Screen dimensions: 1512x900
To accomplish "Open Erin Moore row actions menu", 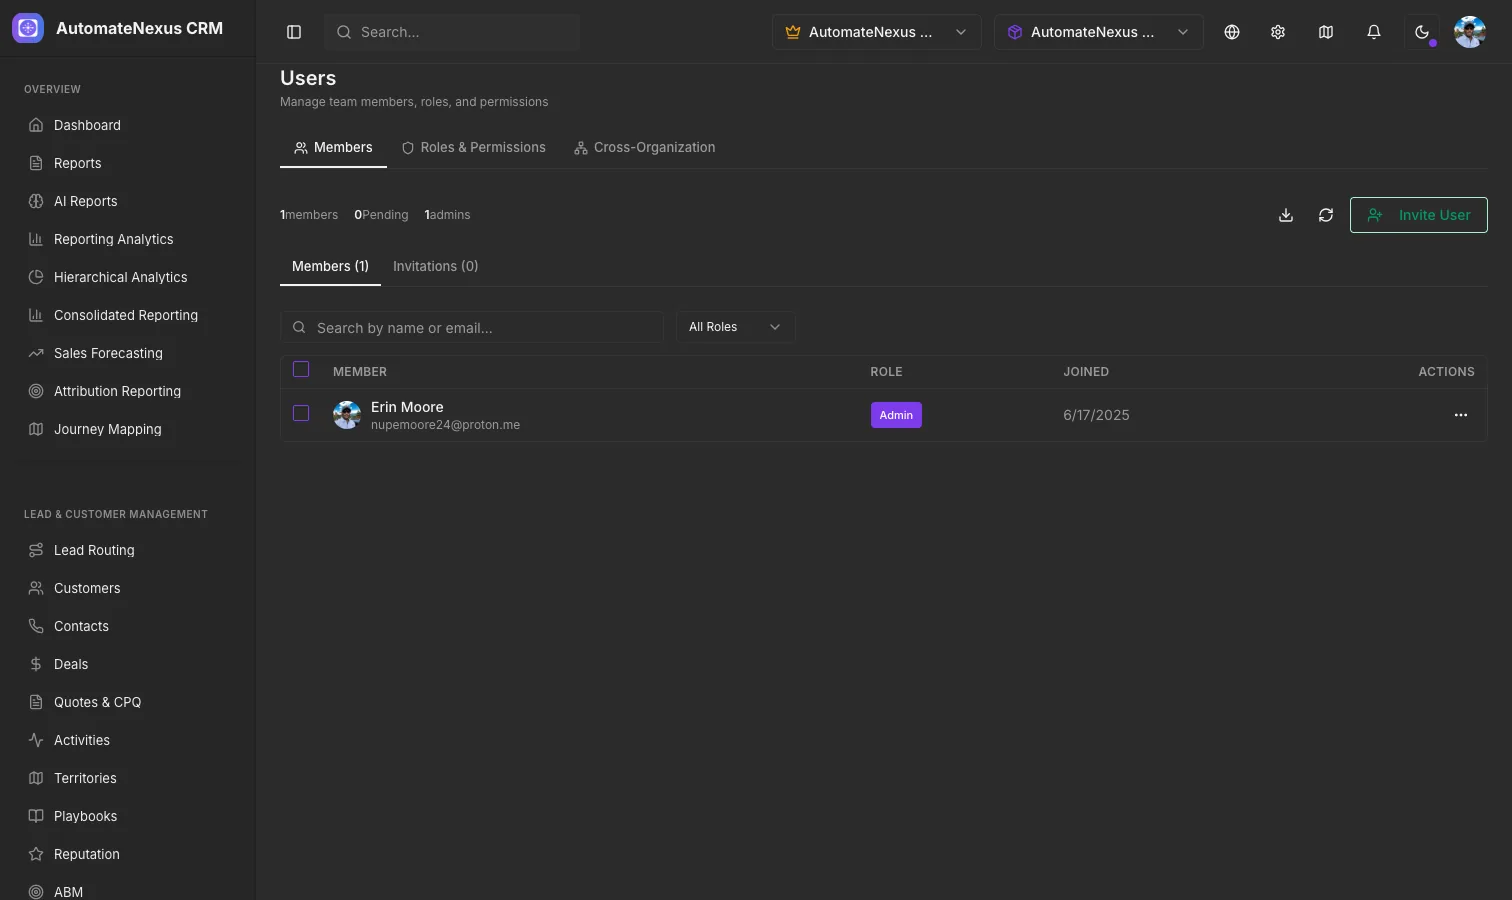I will (1461, 415).
